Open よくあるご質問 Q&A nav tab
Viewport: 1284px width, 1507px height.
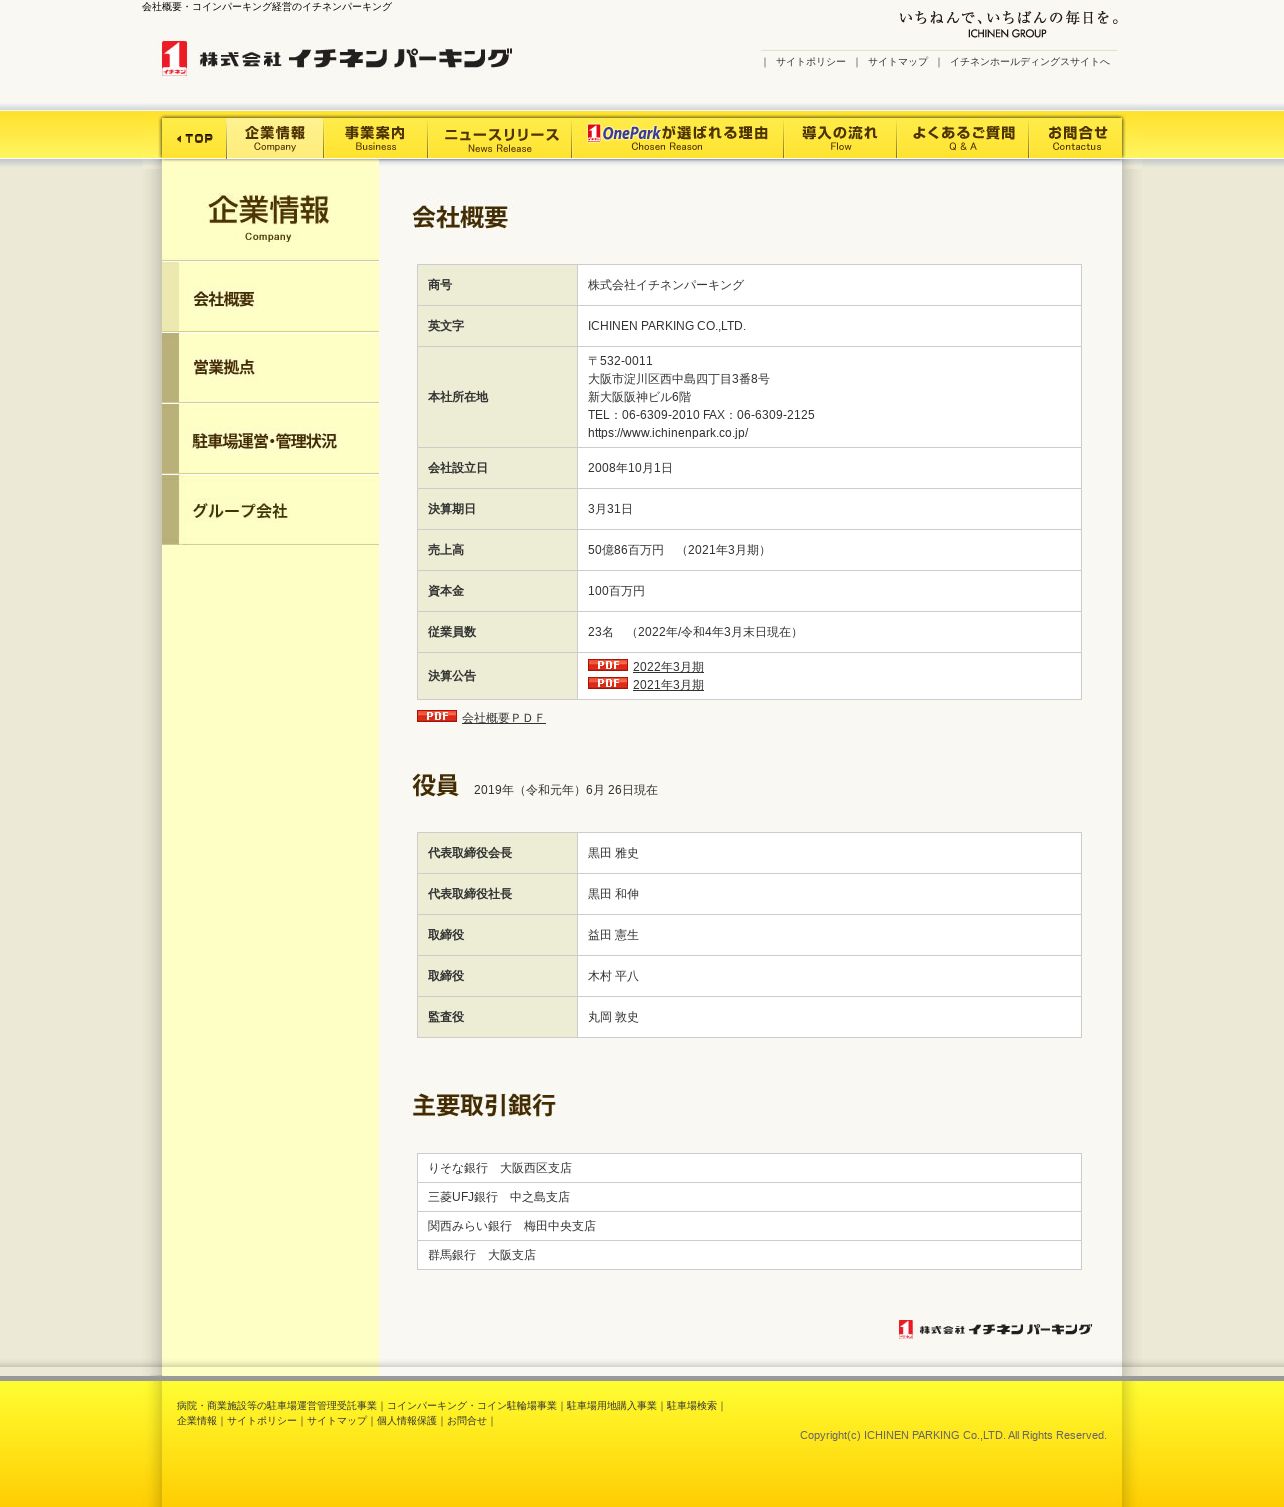963,138
